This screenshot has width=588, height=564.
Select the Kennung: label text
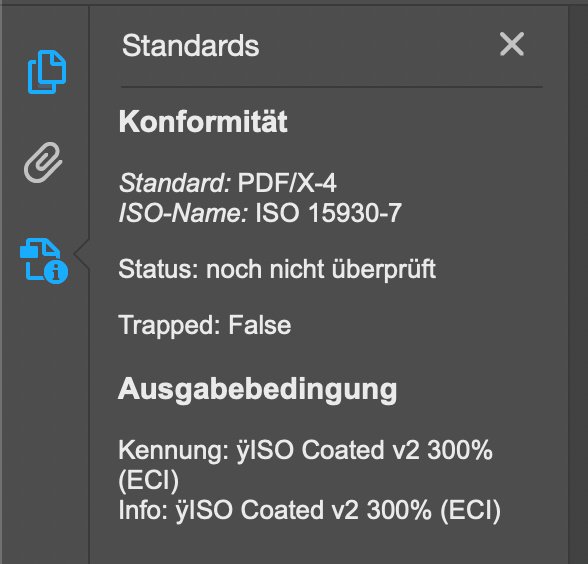174,450
